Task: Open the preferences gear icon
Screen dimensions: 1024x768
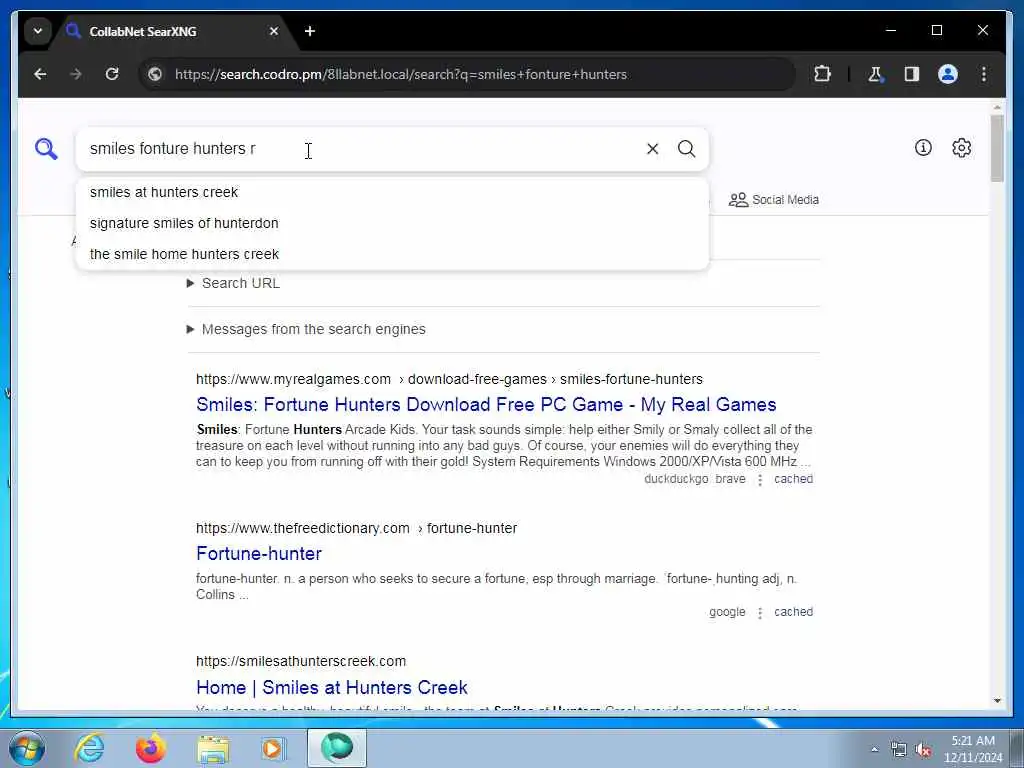Action: tap(961, 148)
